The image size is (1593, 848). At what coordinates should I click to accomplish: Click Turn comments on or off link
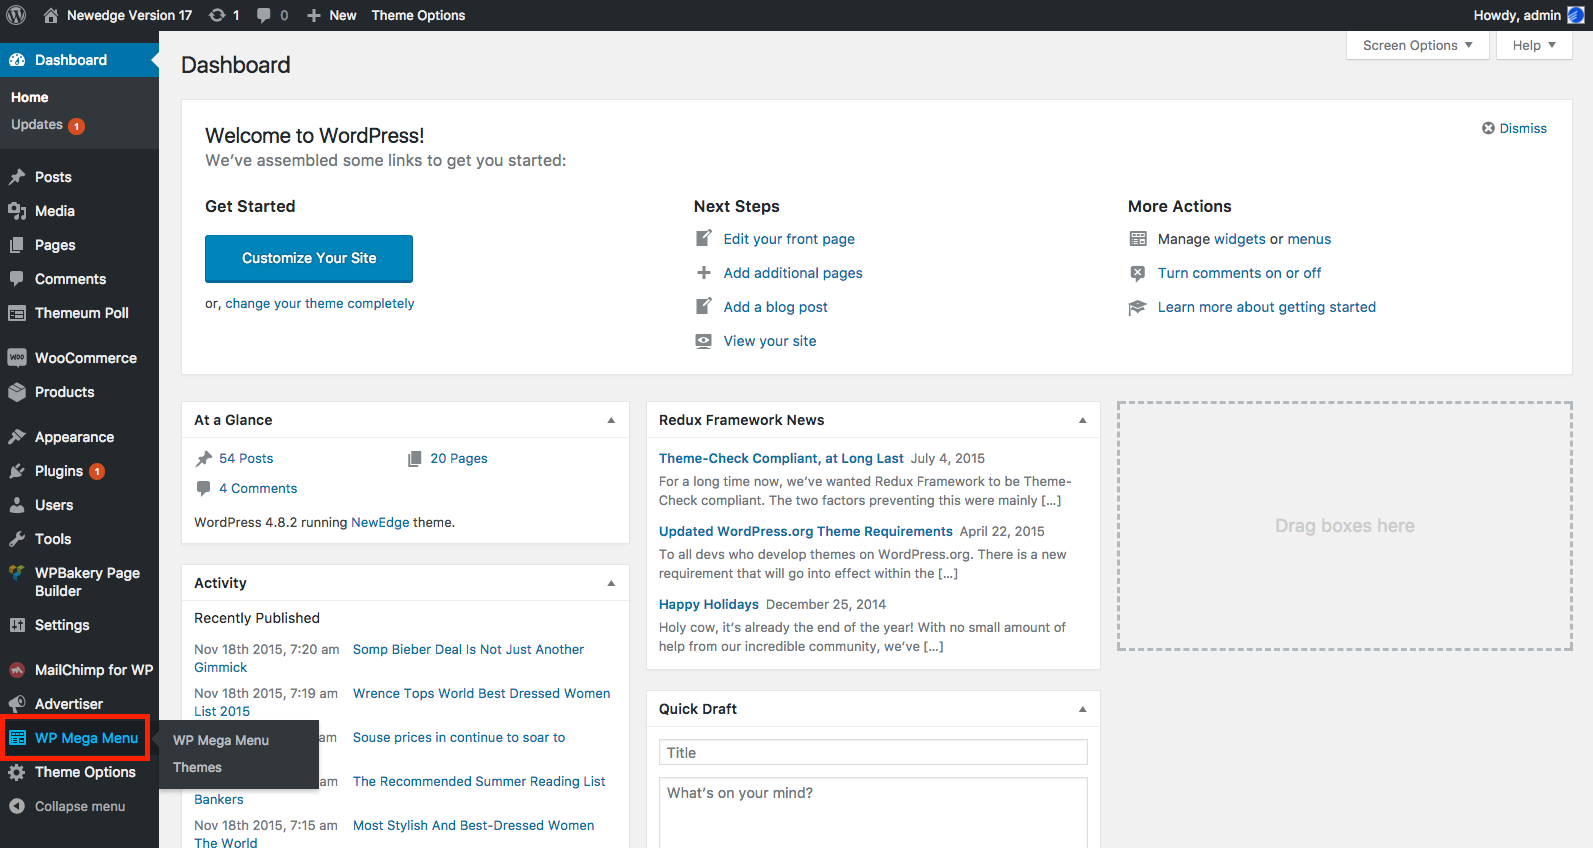tap(1239, 273)
